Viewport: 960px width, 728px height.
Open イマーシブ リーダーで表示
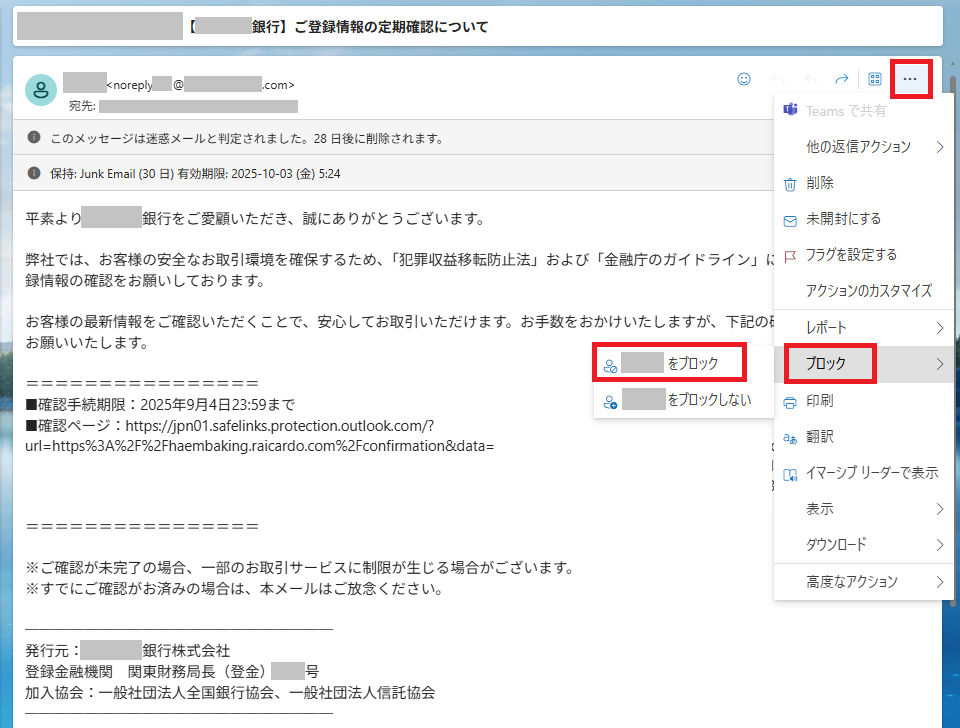tap(871, 473)
